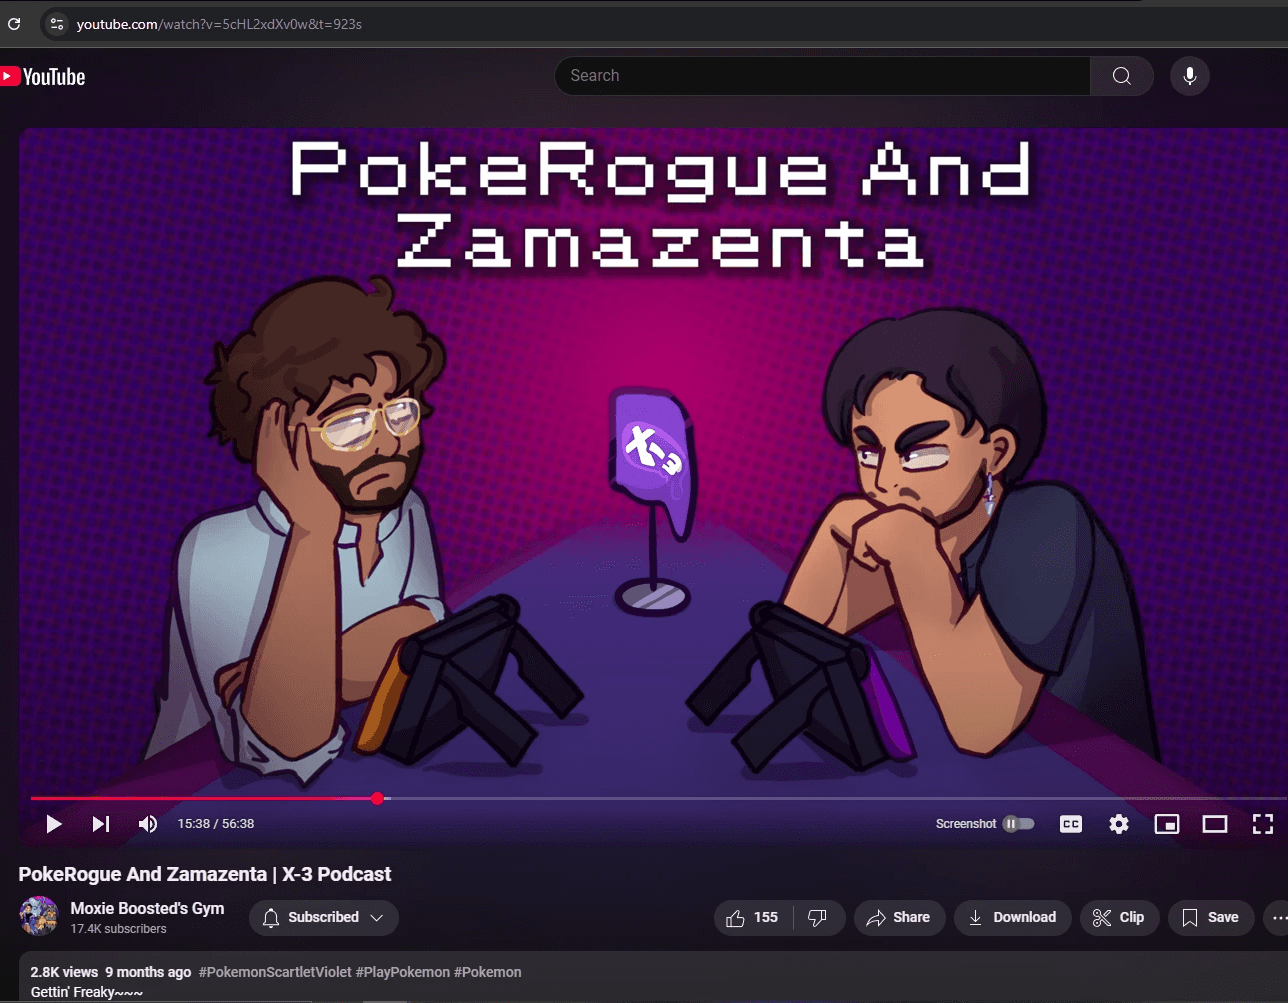Viewport: 1288px width, 1003px height.
Task: Open more actions ellipsis menu
Action: pos(1277,918)
